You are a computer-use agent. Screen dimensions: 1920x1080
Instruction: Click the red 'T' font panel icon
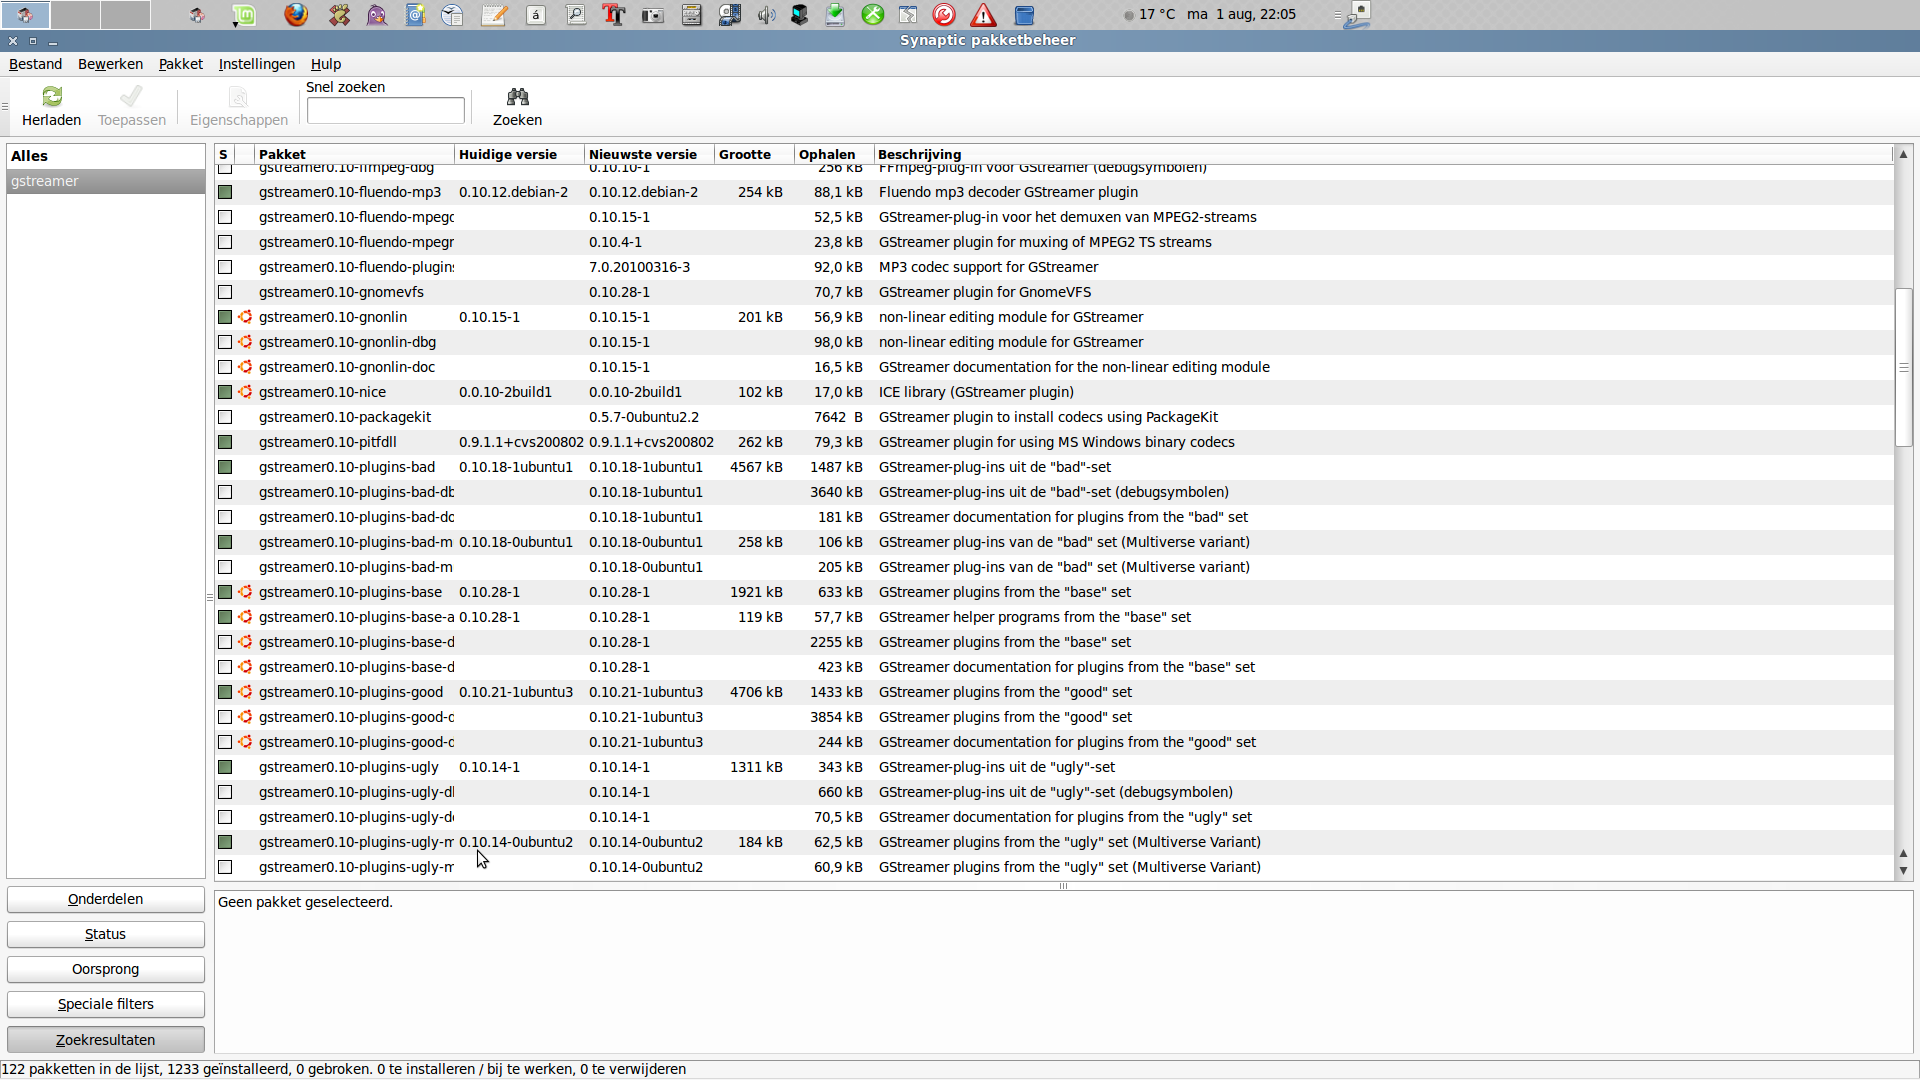(x=613, y=15)
